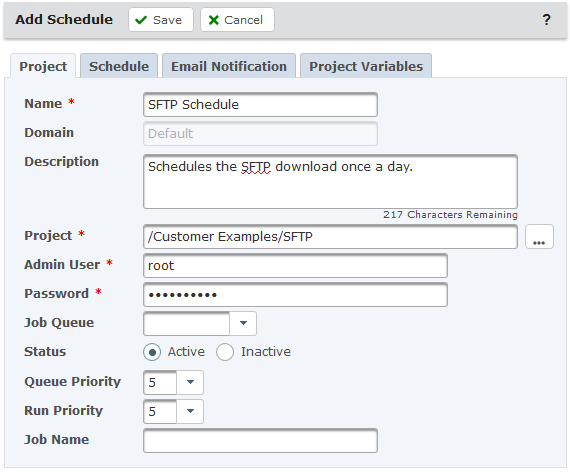Screen dimensions: 570x472
Task: Select the Active status radio button
Action: point(152,352)
